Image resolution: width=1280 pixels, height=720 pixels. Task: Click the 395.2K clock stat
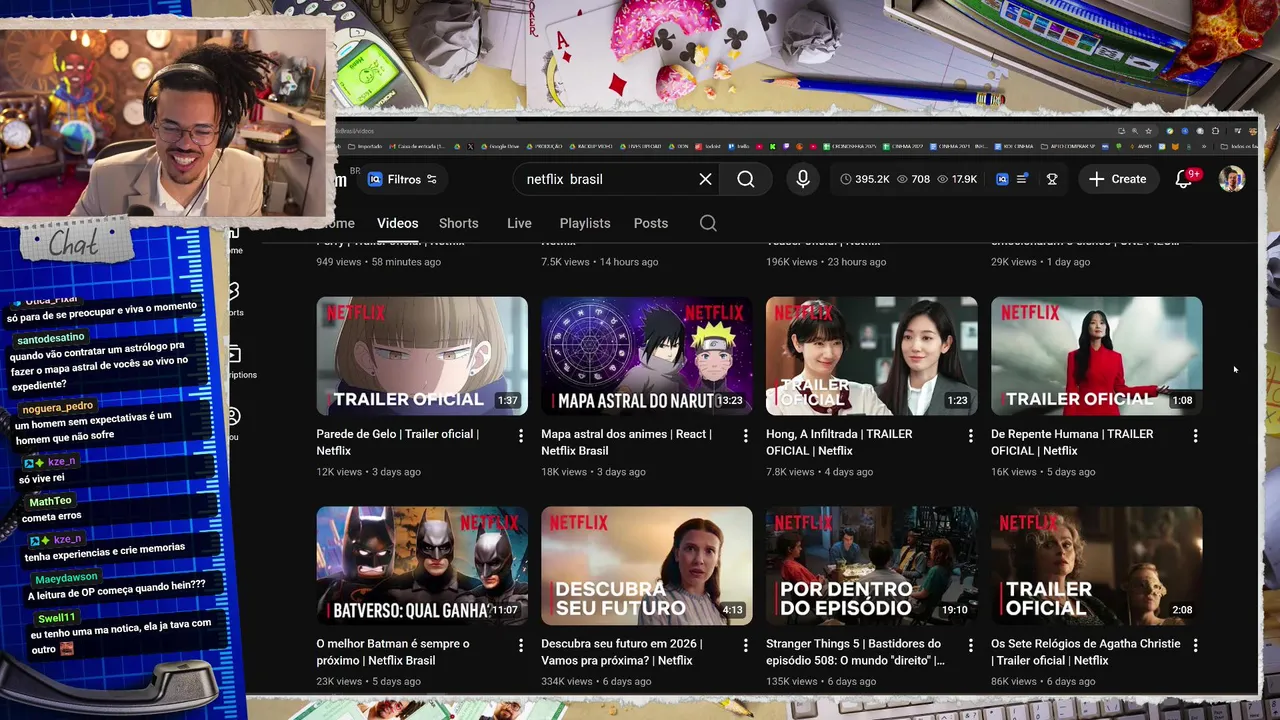click(865, 179)
